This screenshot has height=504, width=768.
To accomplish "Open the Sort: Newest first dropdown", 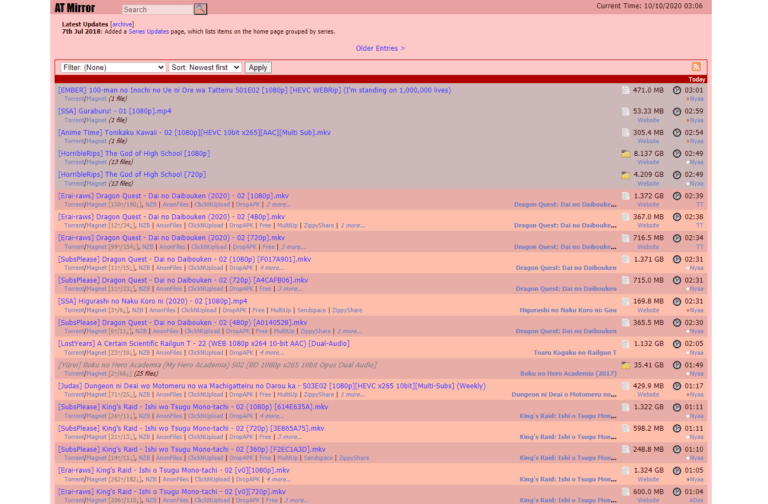I will click(205, 67).
